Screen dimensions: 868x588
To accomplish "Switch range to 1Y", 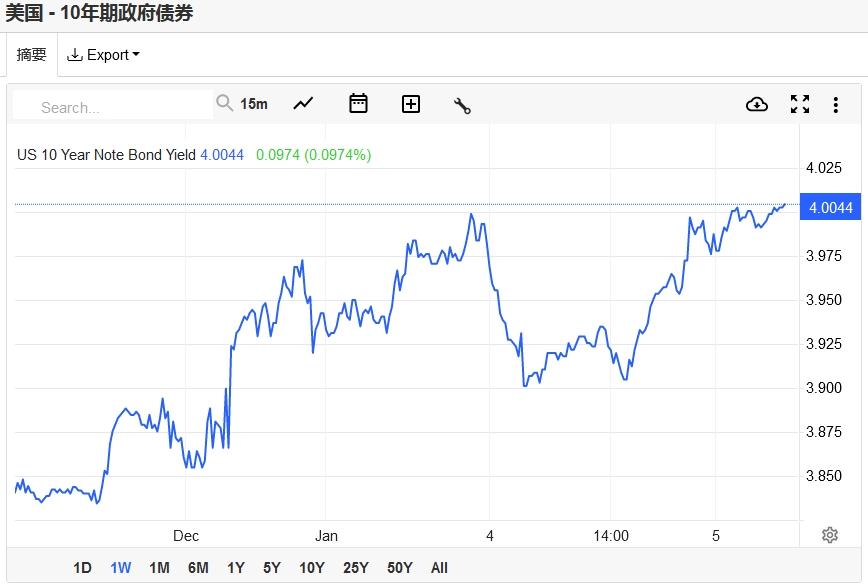I will 236,568.
